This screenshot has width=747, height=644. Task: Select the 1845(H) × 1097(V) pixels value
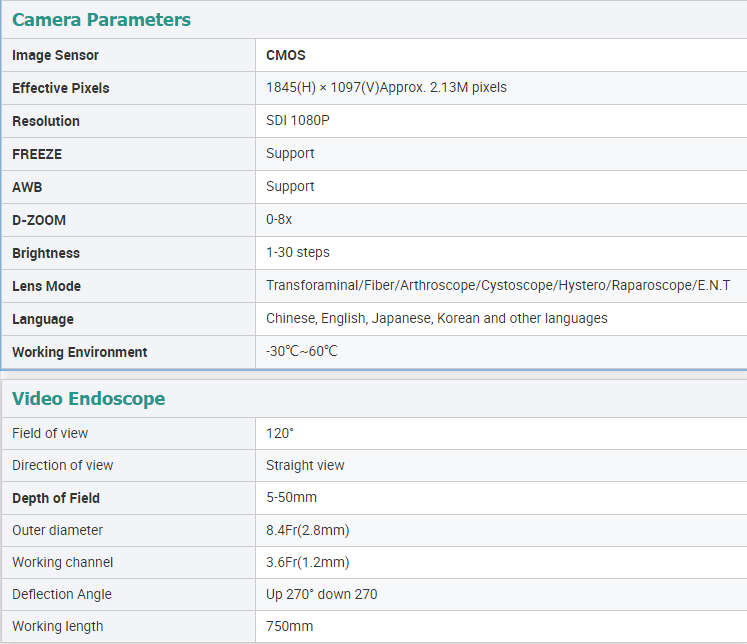(386, 88)
